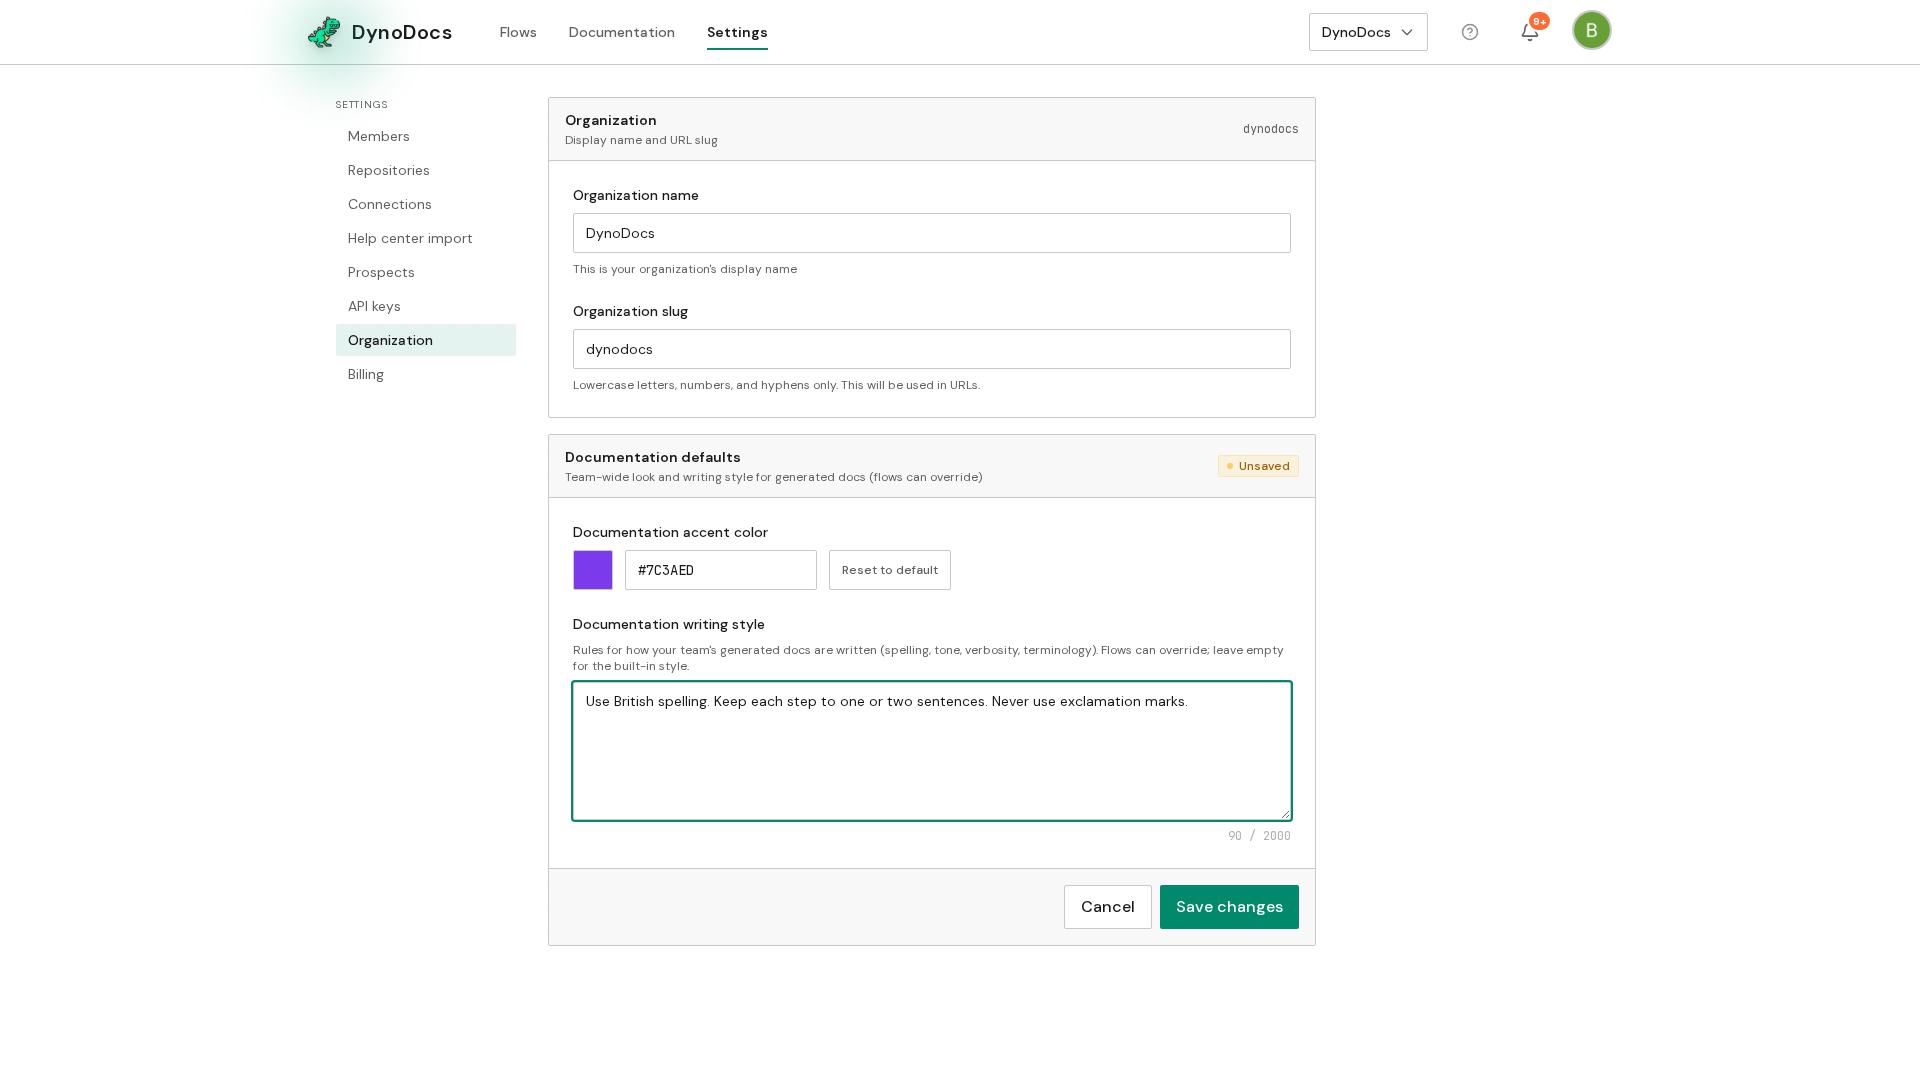Open the notifications bell icon
The width and height of the screenshot is (1920, 1080).
click(1529, 32)
